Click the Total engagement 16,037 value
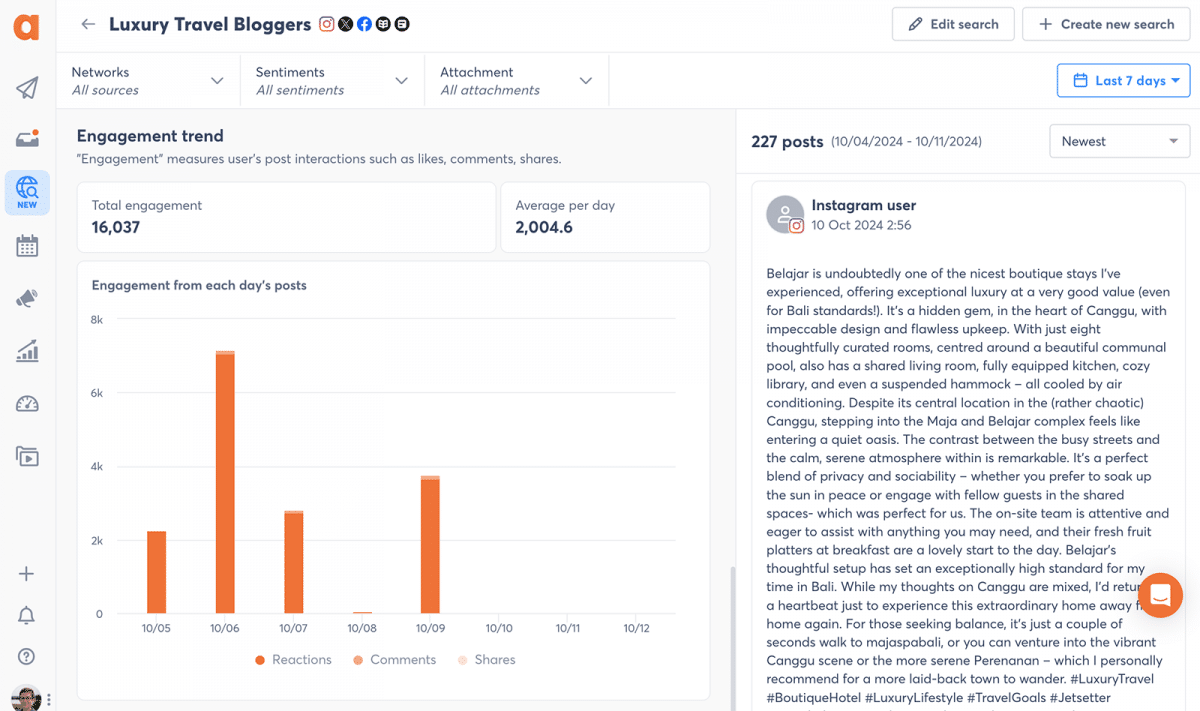 (116, 228)
